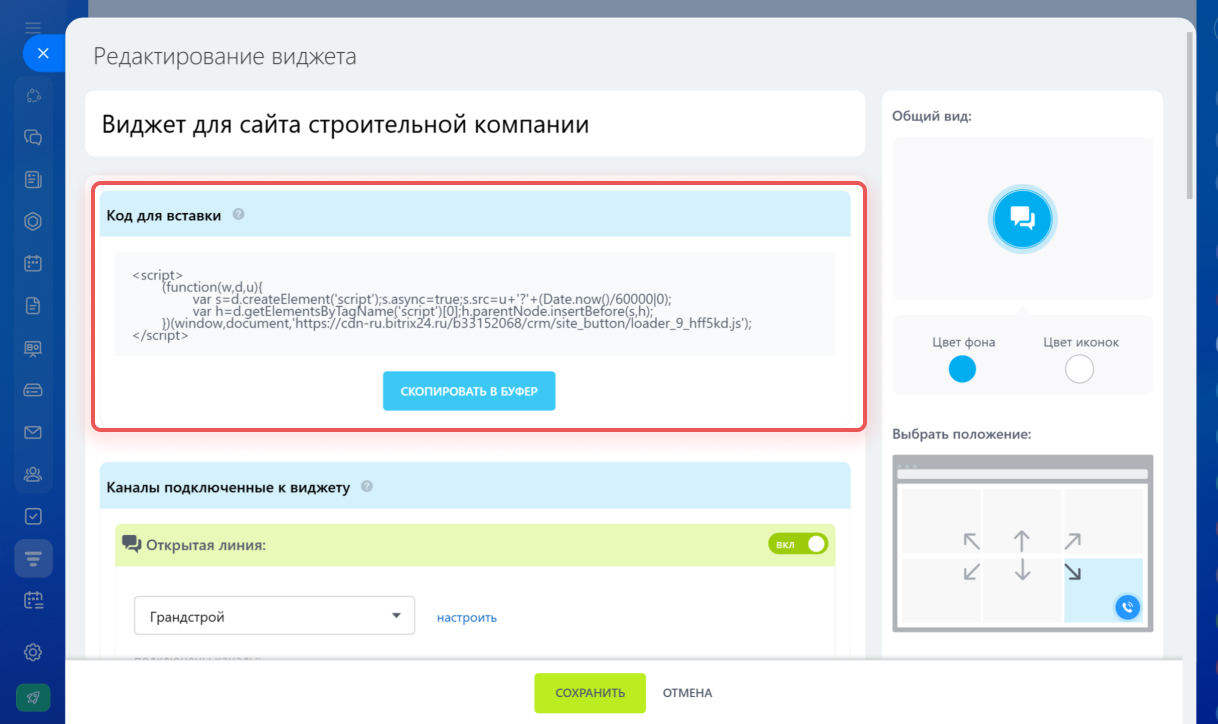Click the 'Выбрать положение:' label
Viewport: 1218px width, 724px height.
pos(962,434)
